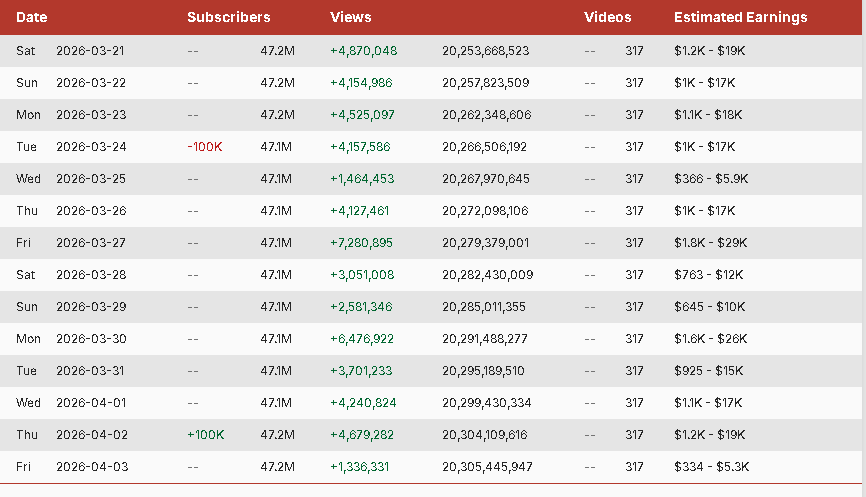866x497 pixels.
Task: Click total views 20,253,668,523
Action: point(485,51)
